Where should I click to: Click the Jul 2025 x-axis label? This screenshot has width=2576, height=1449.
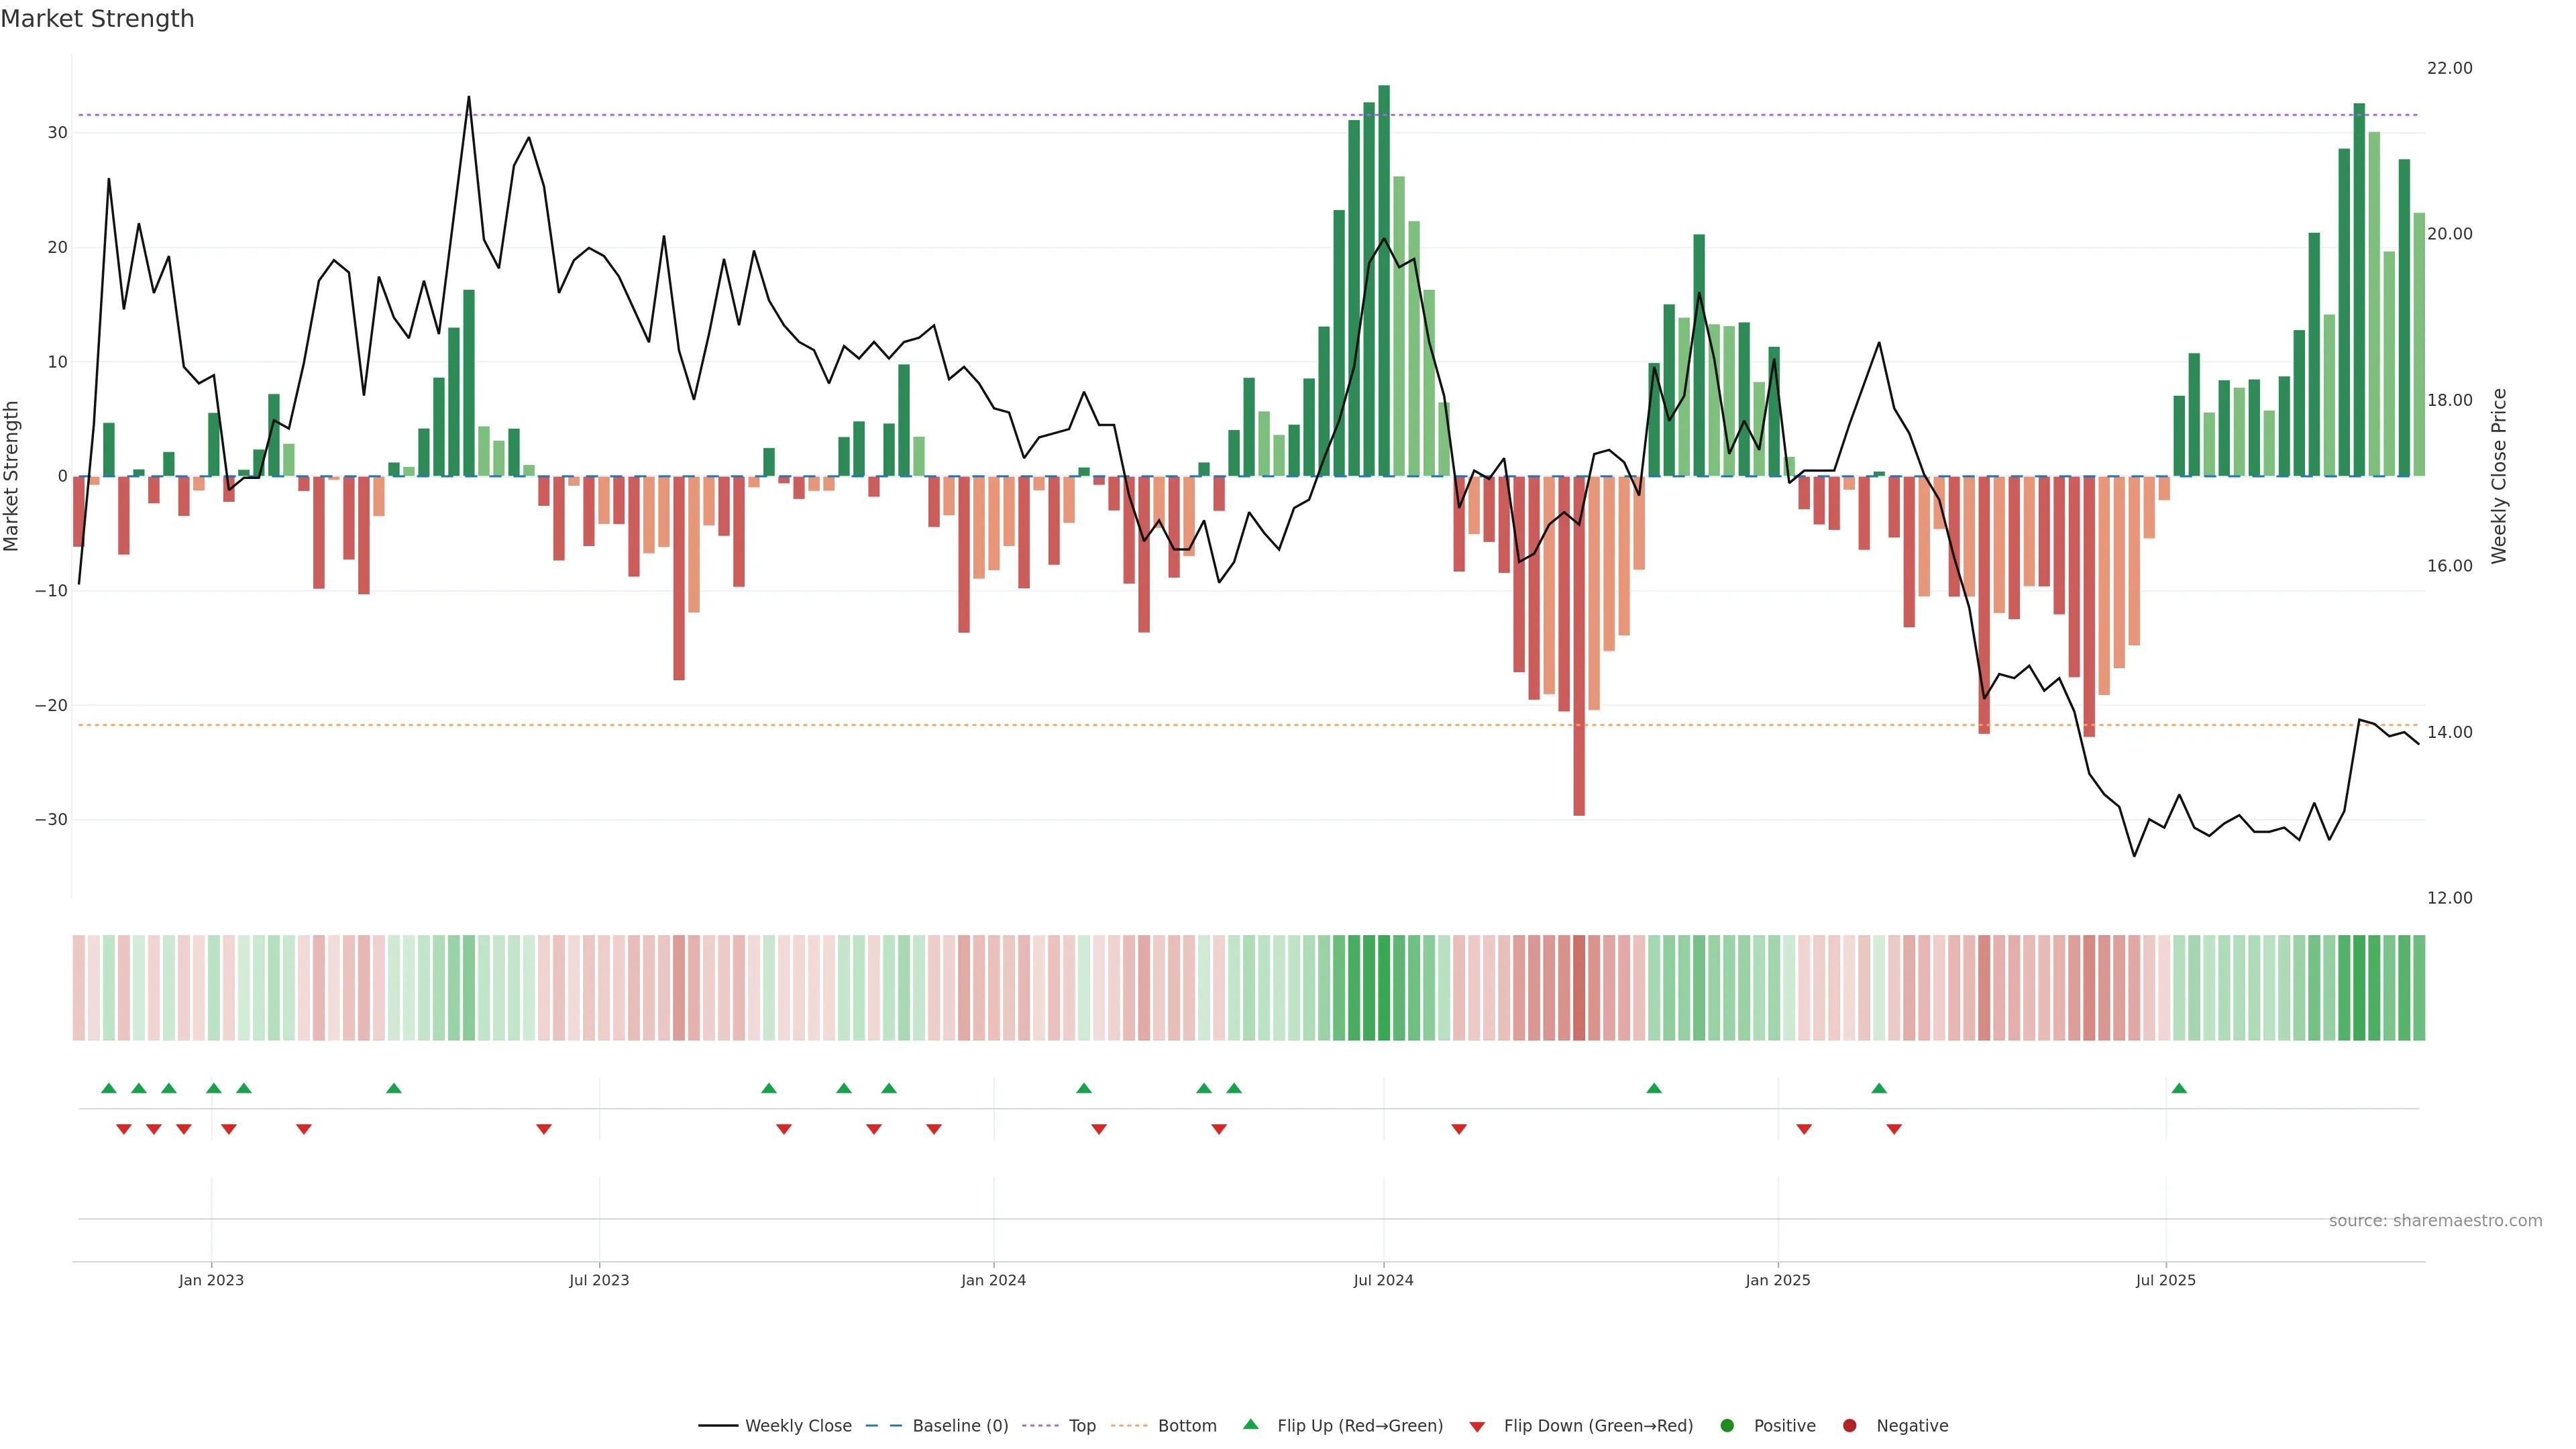(x=2165, y=1280)
